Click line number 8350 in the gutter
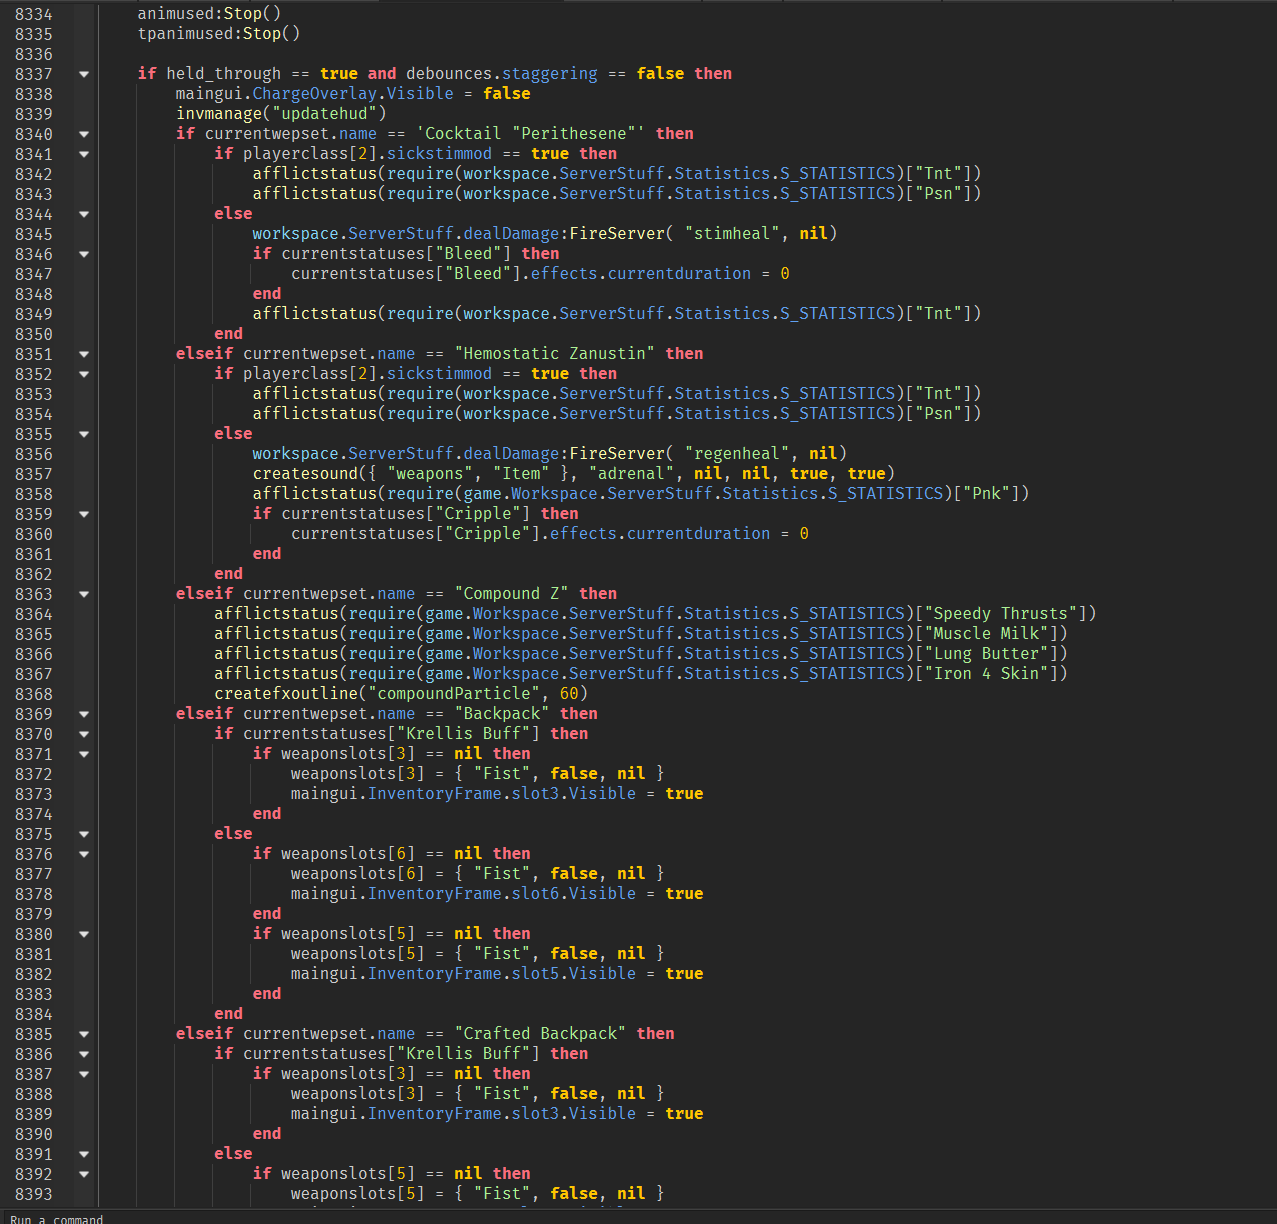This screenshot has width=1277, height=1224. 34,334
